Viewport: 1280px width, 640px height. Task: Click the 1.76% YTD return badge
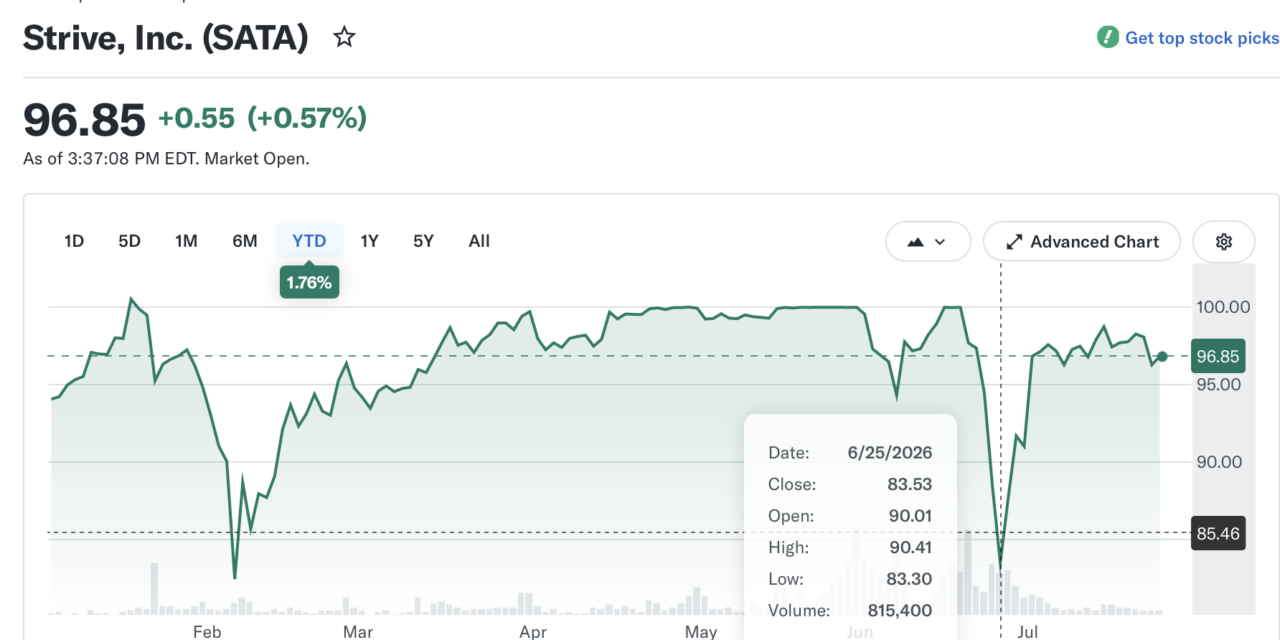coord(309,282)
